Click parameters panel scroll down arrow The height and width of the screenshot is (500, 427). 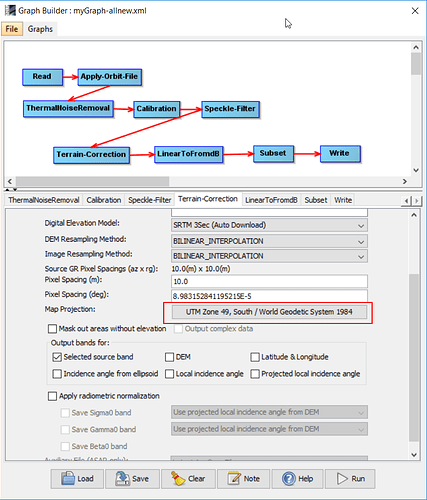coord(414,455)
